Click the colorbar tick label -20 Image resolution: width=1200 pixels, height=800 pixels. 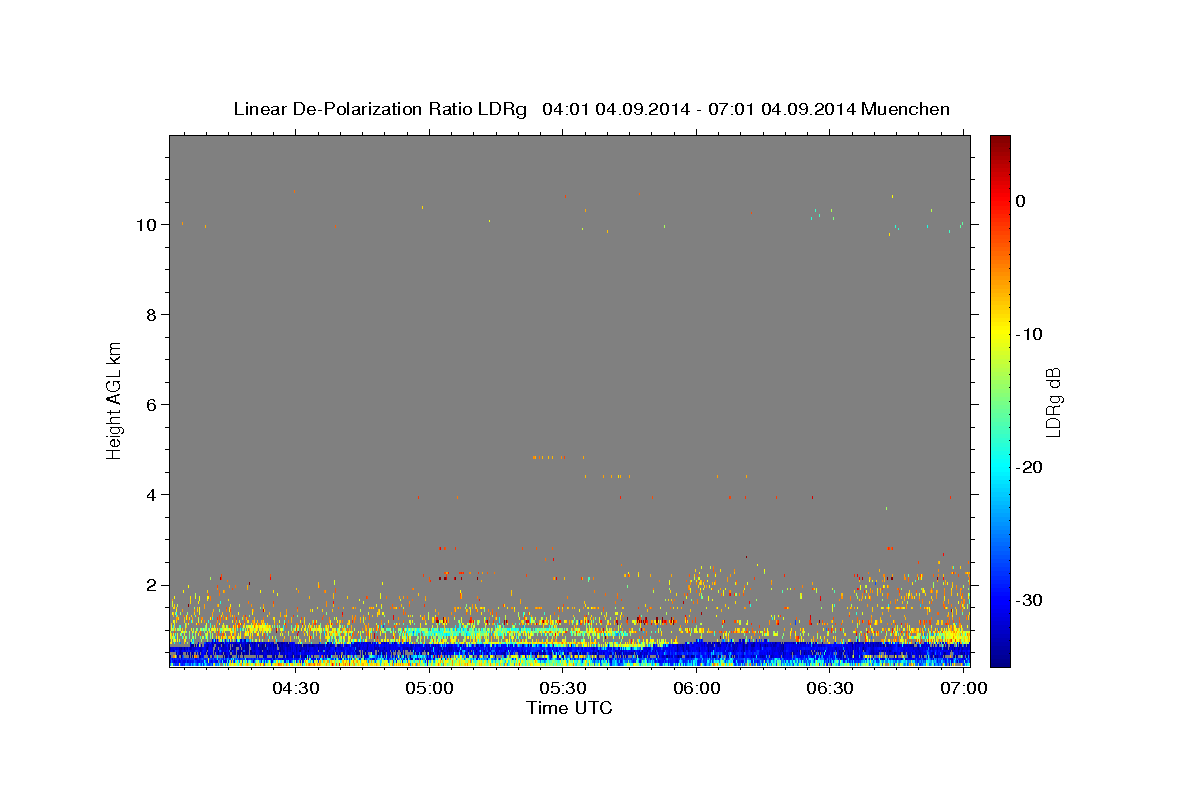click(x=1029, y=467)
